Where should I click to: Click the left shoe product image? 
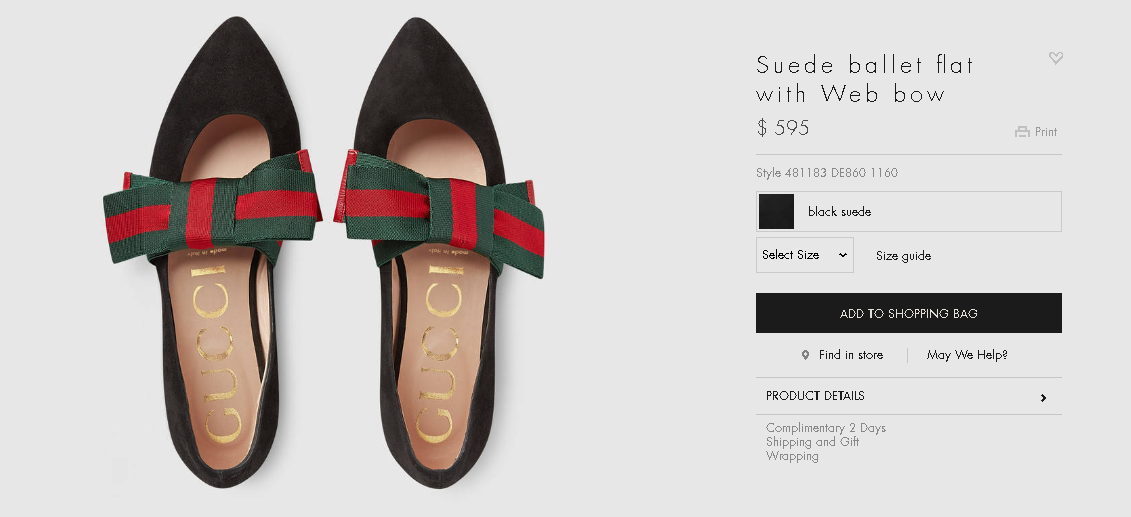click(x=214, y=252)
